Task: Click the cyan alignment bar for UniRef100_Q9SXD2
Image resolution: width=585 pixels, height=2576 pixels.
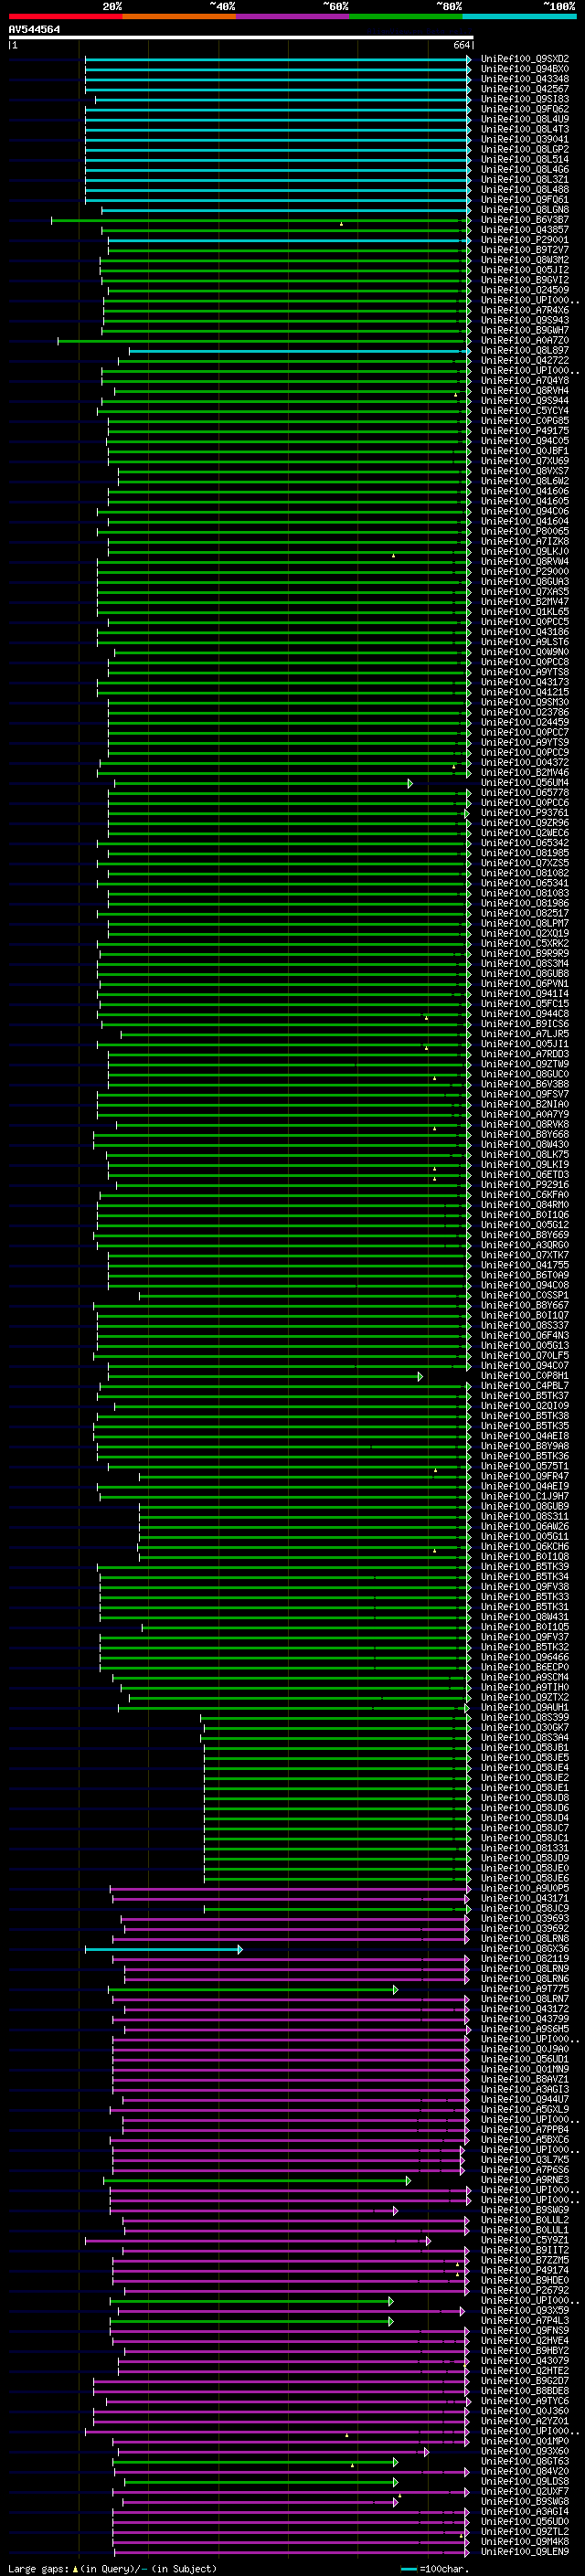Action: pos(277,59)
